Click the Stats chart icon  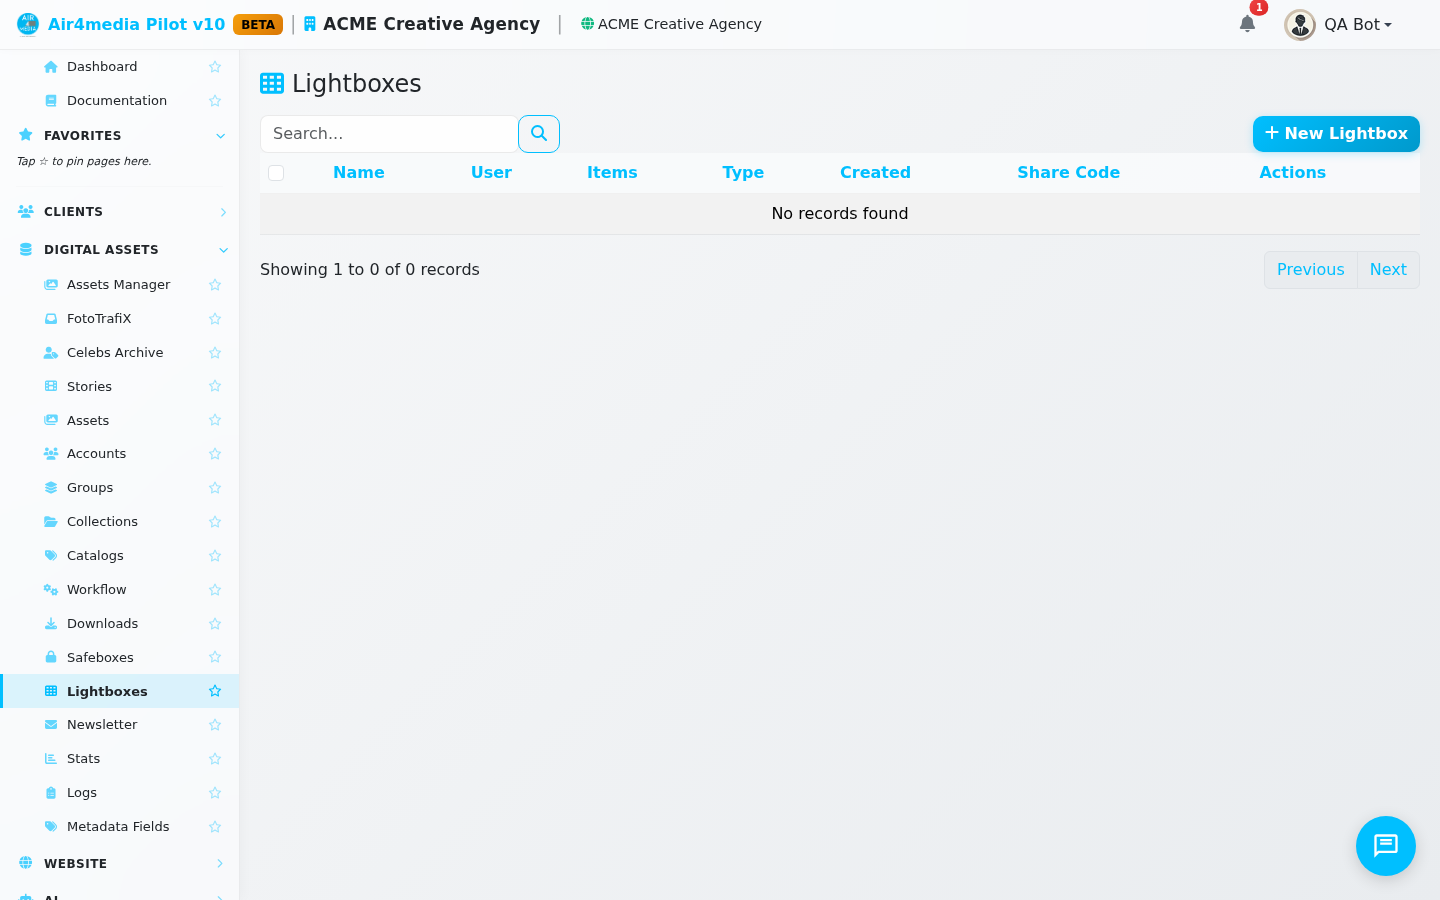(x=51, y=759)
